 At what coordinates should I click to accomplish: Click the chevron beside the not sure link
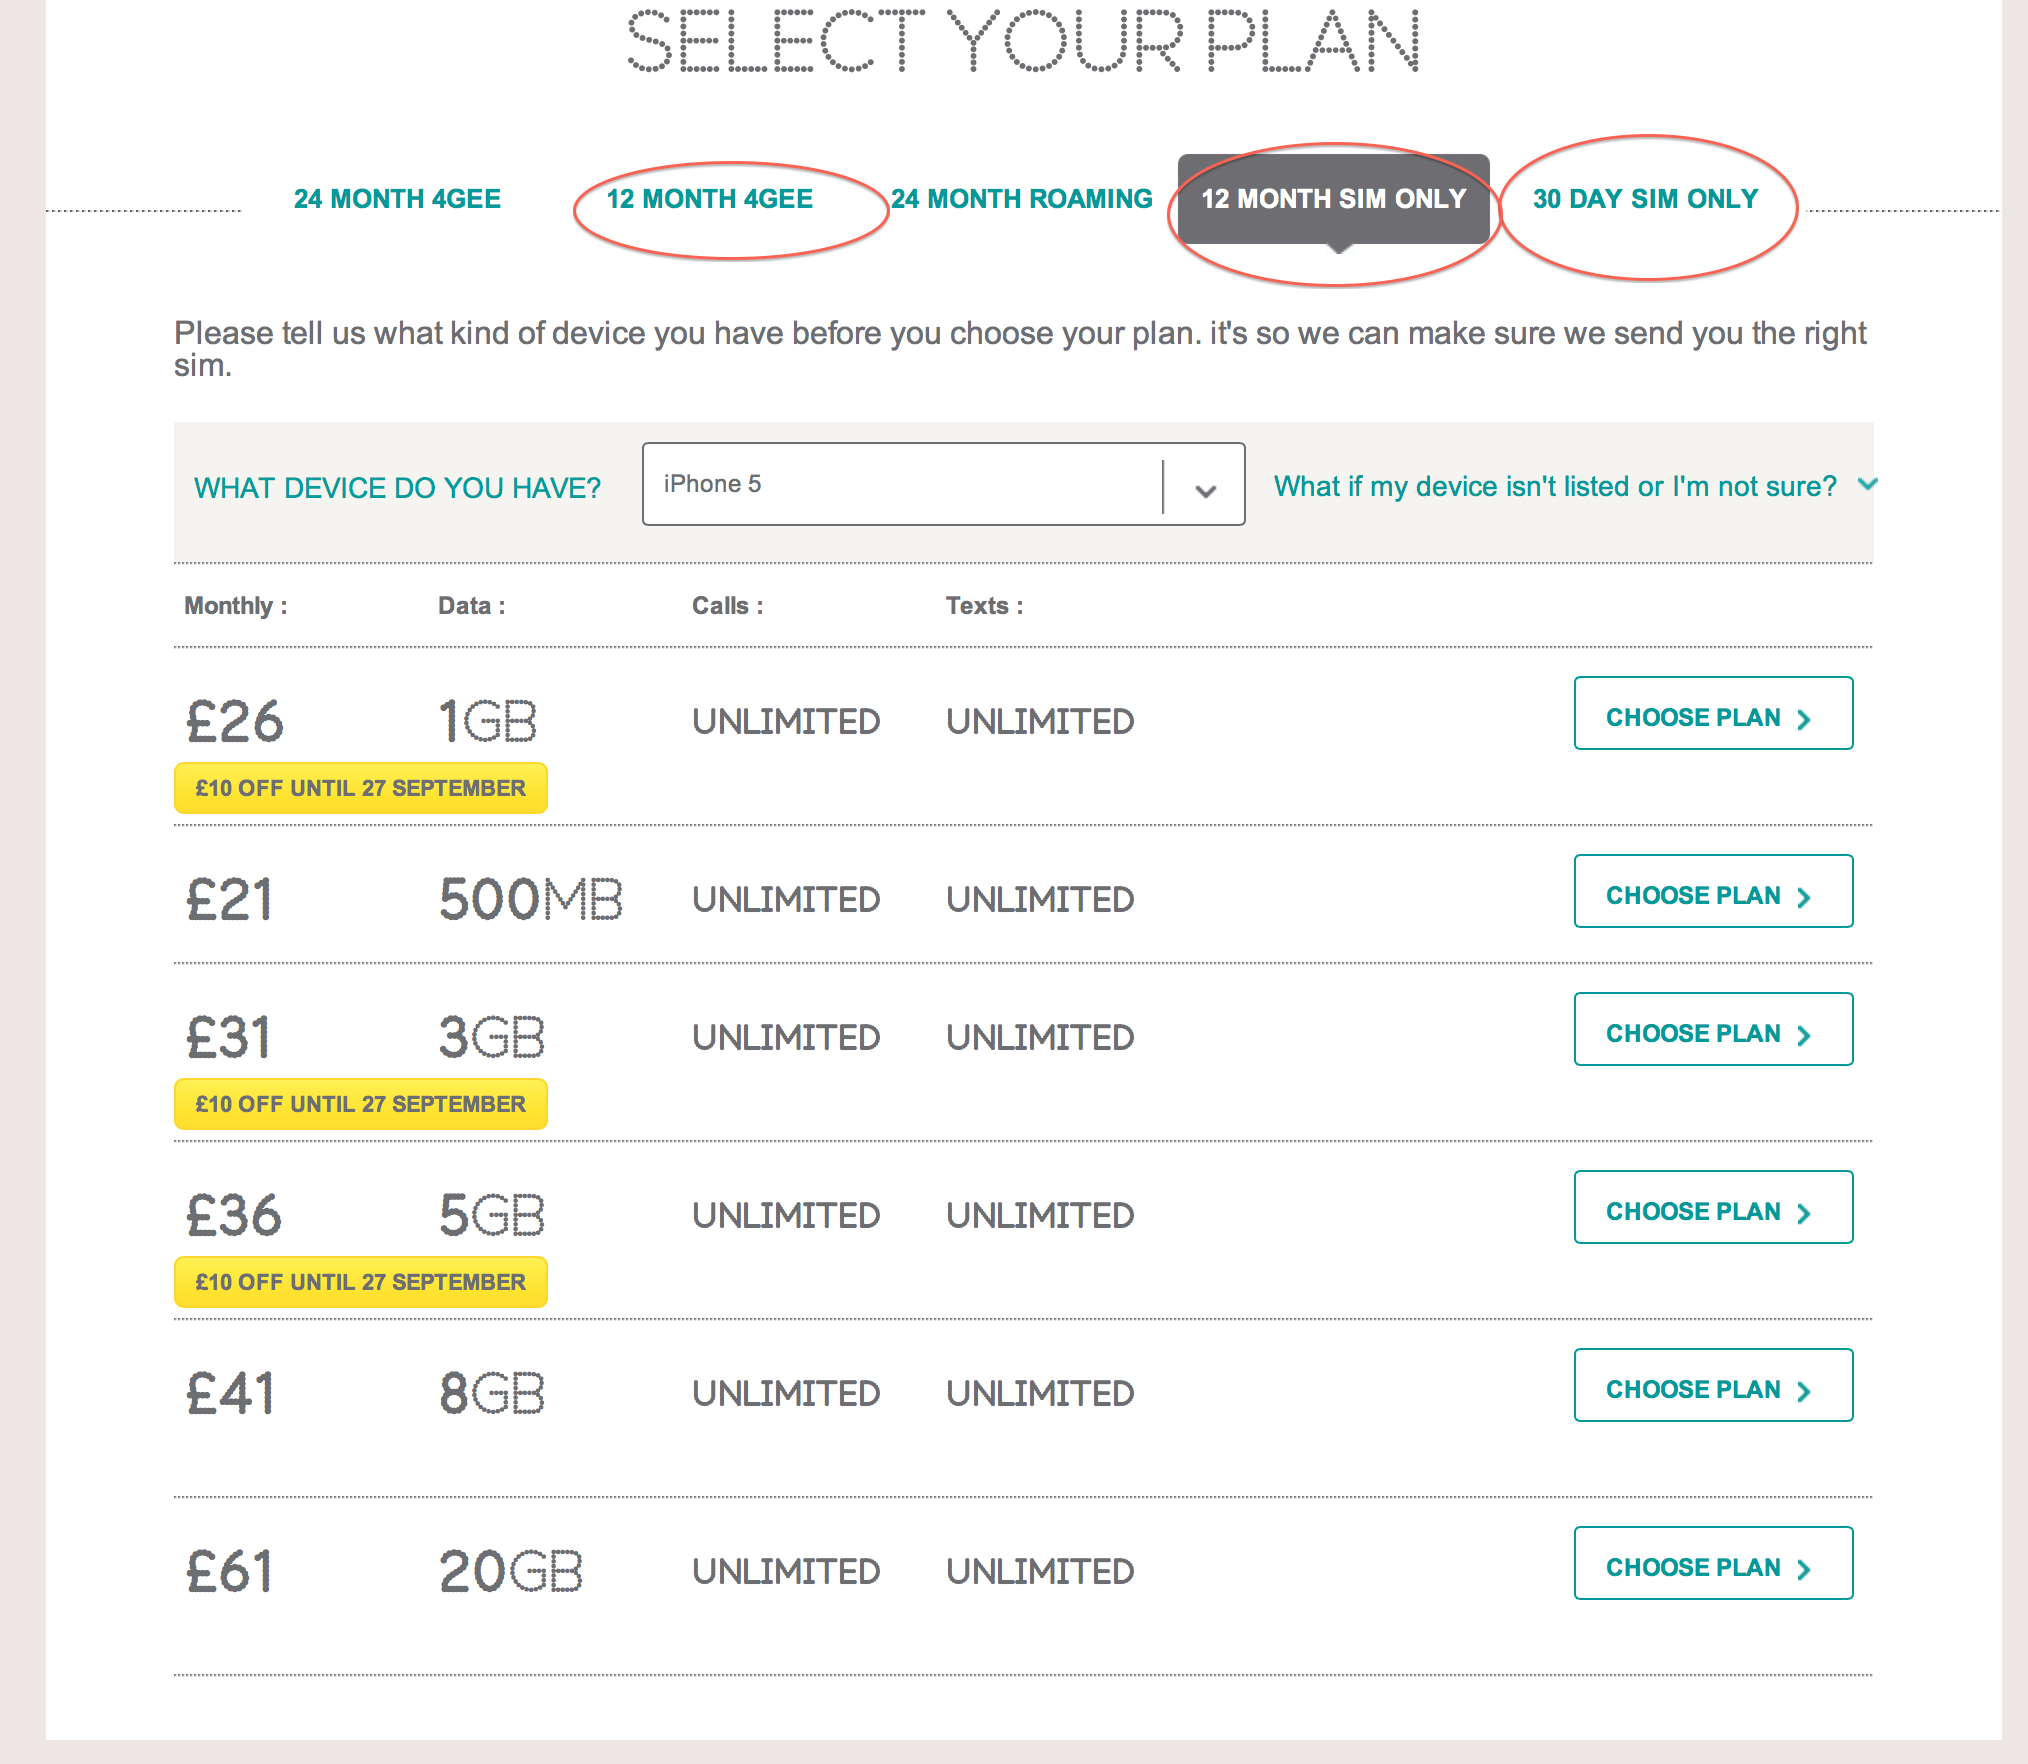click(1867, 484)
